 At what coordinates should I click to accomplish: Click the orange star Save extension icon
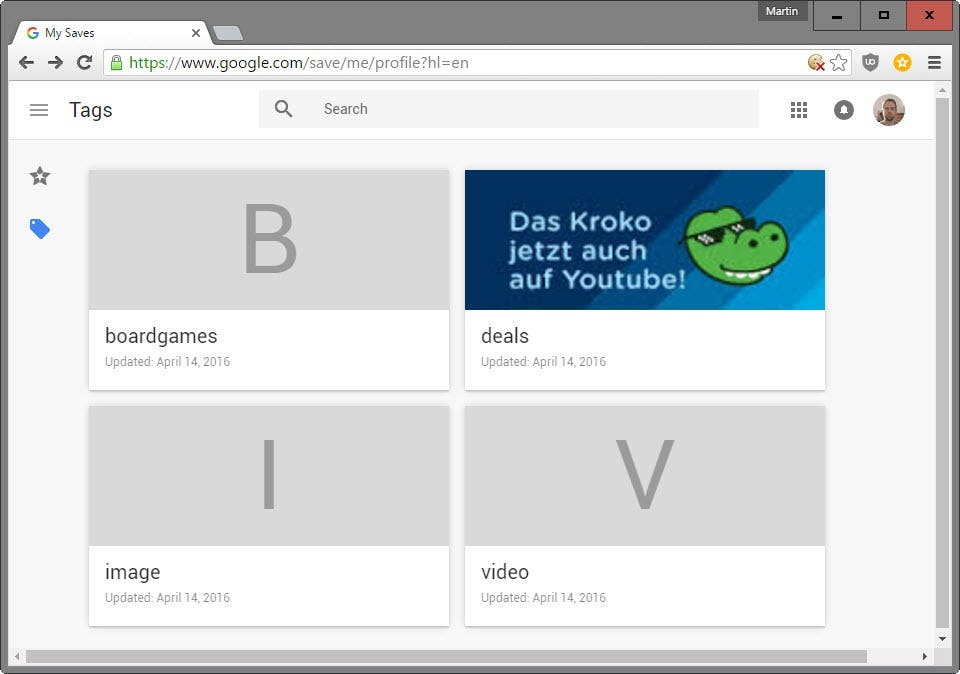pyautogui.click(x=902, y=62)
